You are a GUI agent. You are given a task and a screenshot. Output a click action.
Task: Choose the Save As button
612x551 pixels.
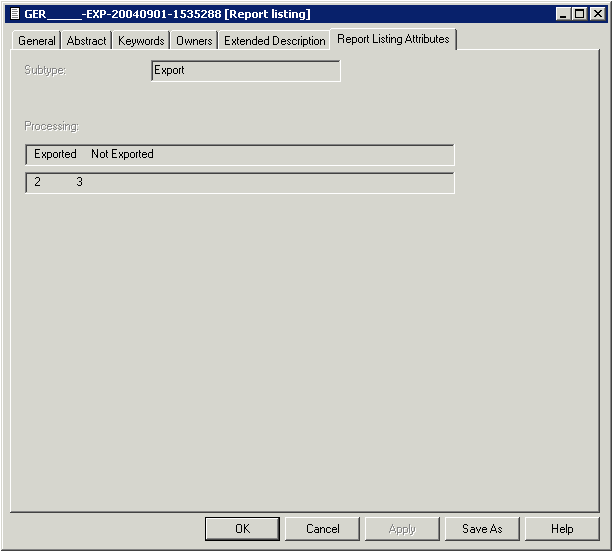[482, 529]
